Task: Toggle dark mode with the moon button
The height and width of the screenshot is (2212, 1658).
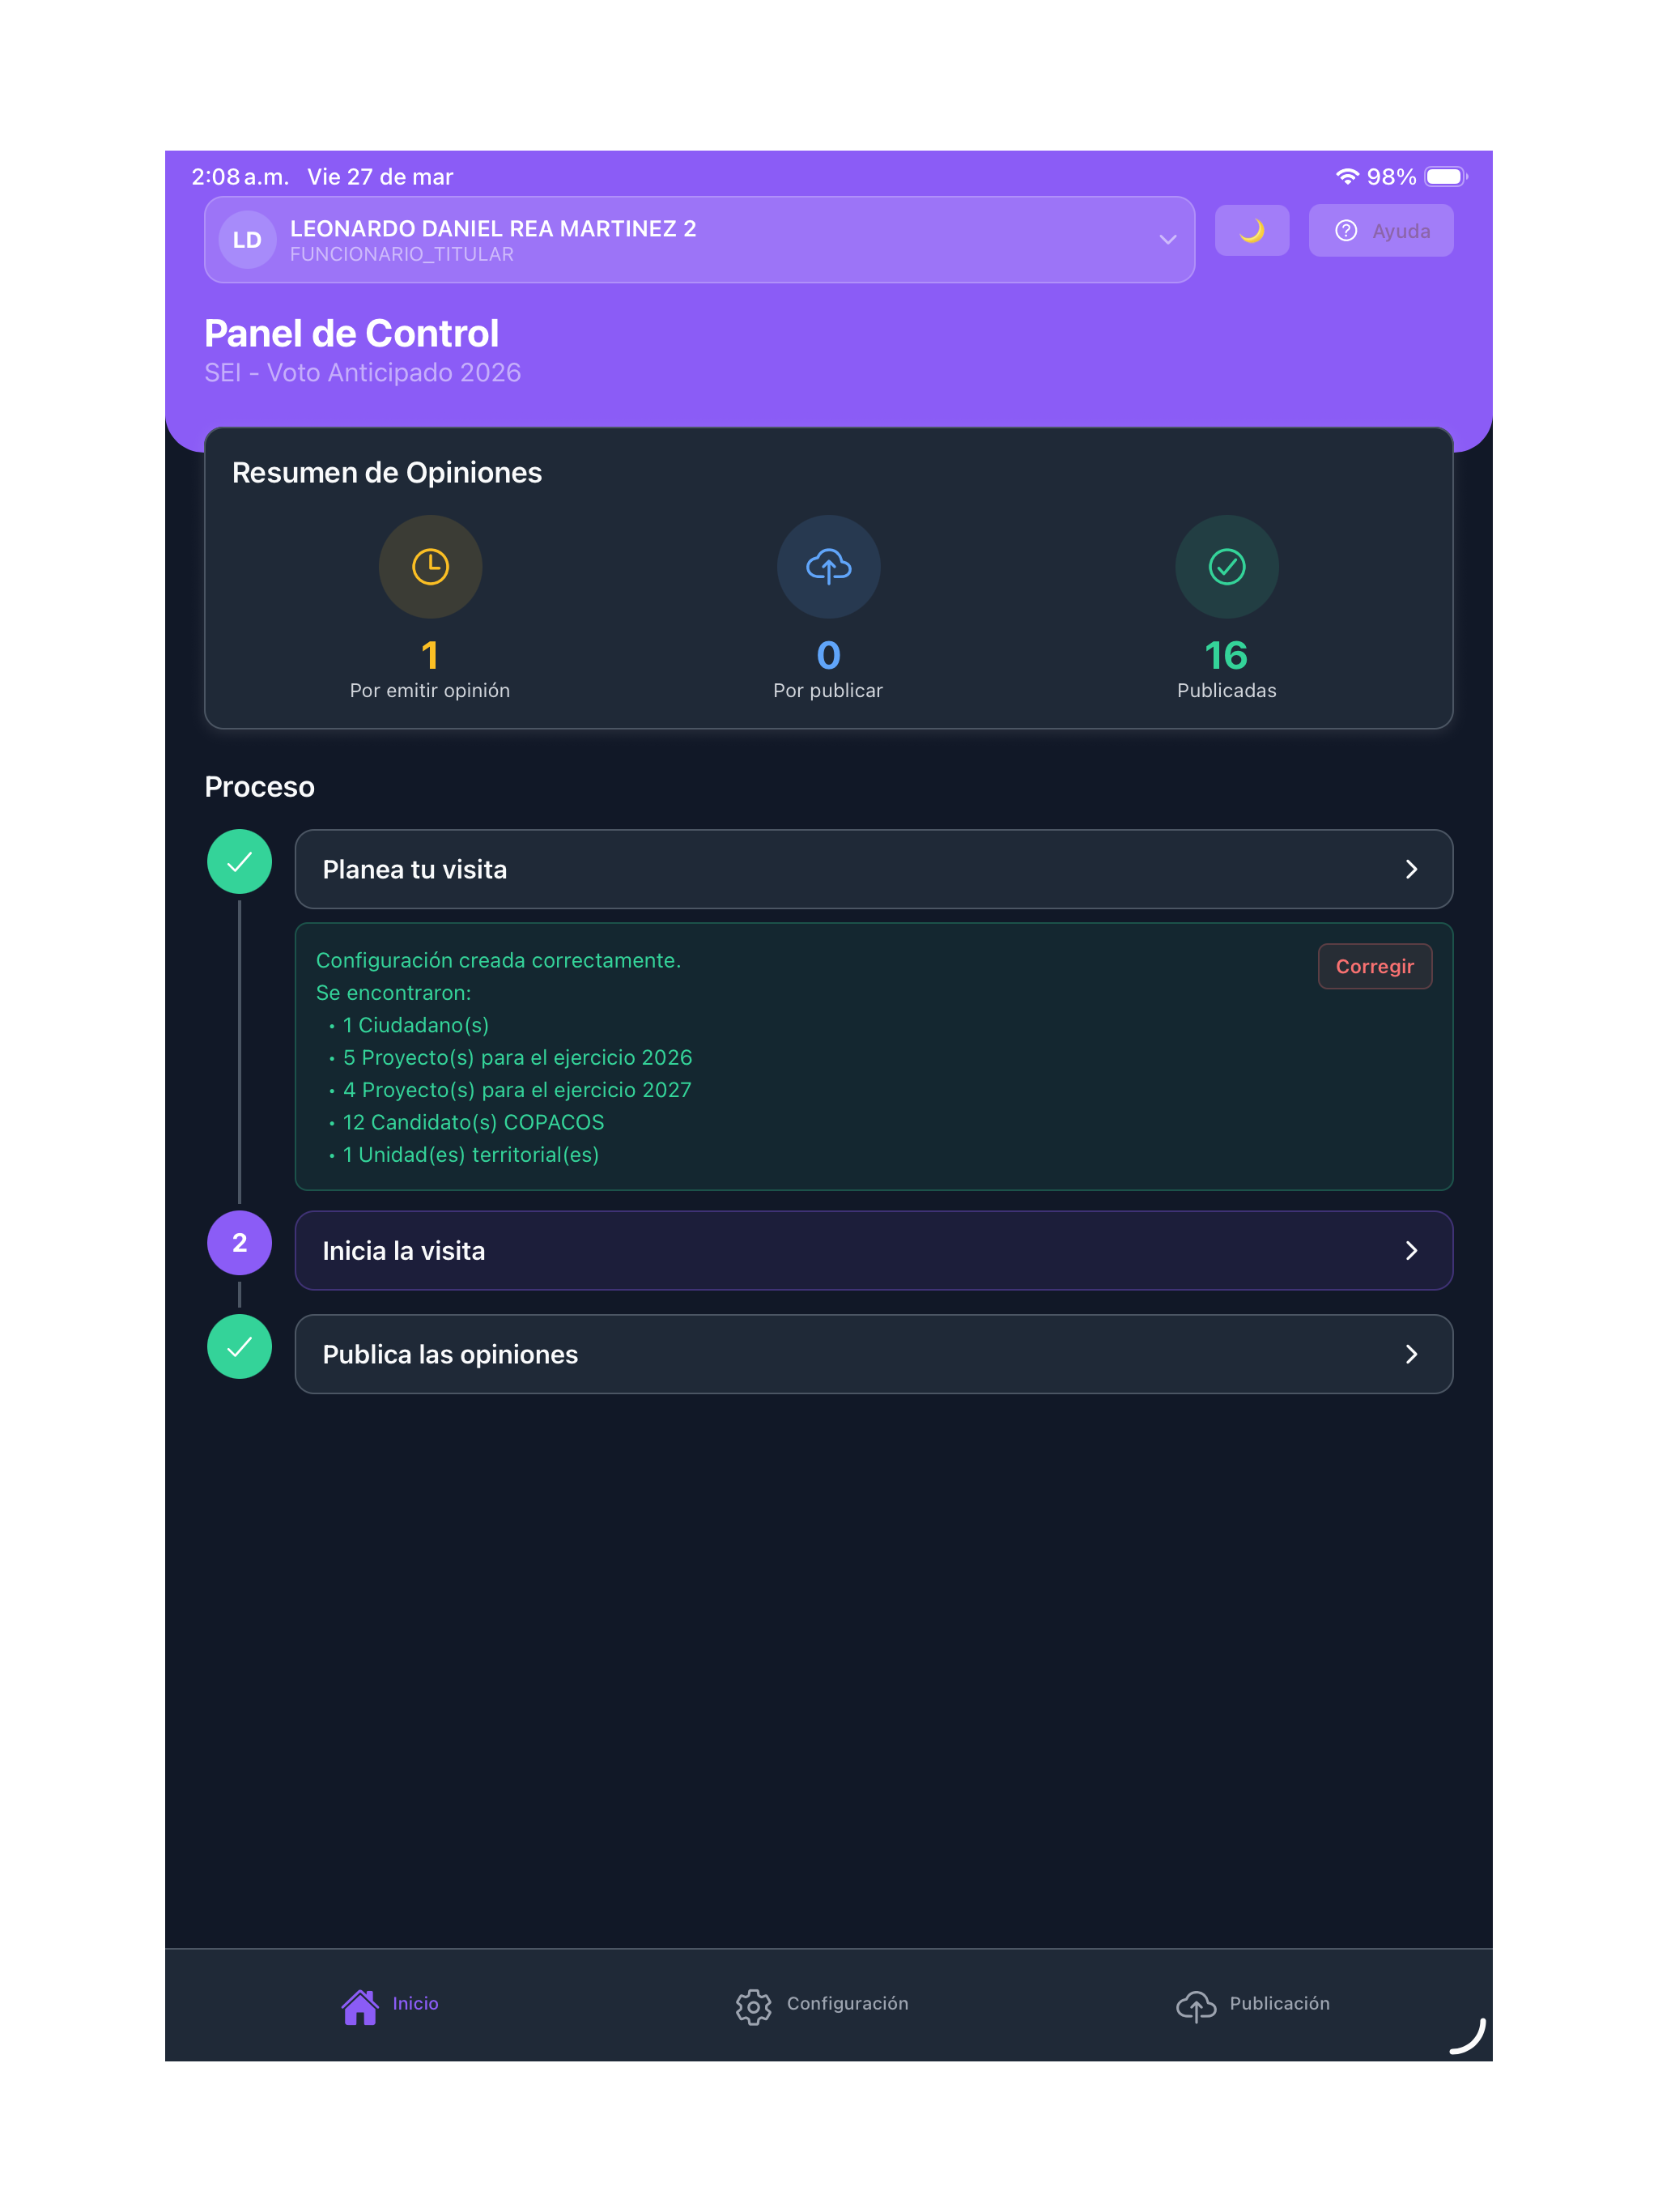Action: (1251, 231)
